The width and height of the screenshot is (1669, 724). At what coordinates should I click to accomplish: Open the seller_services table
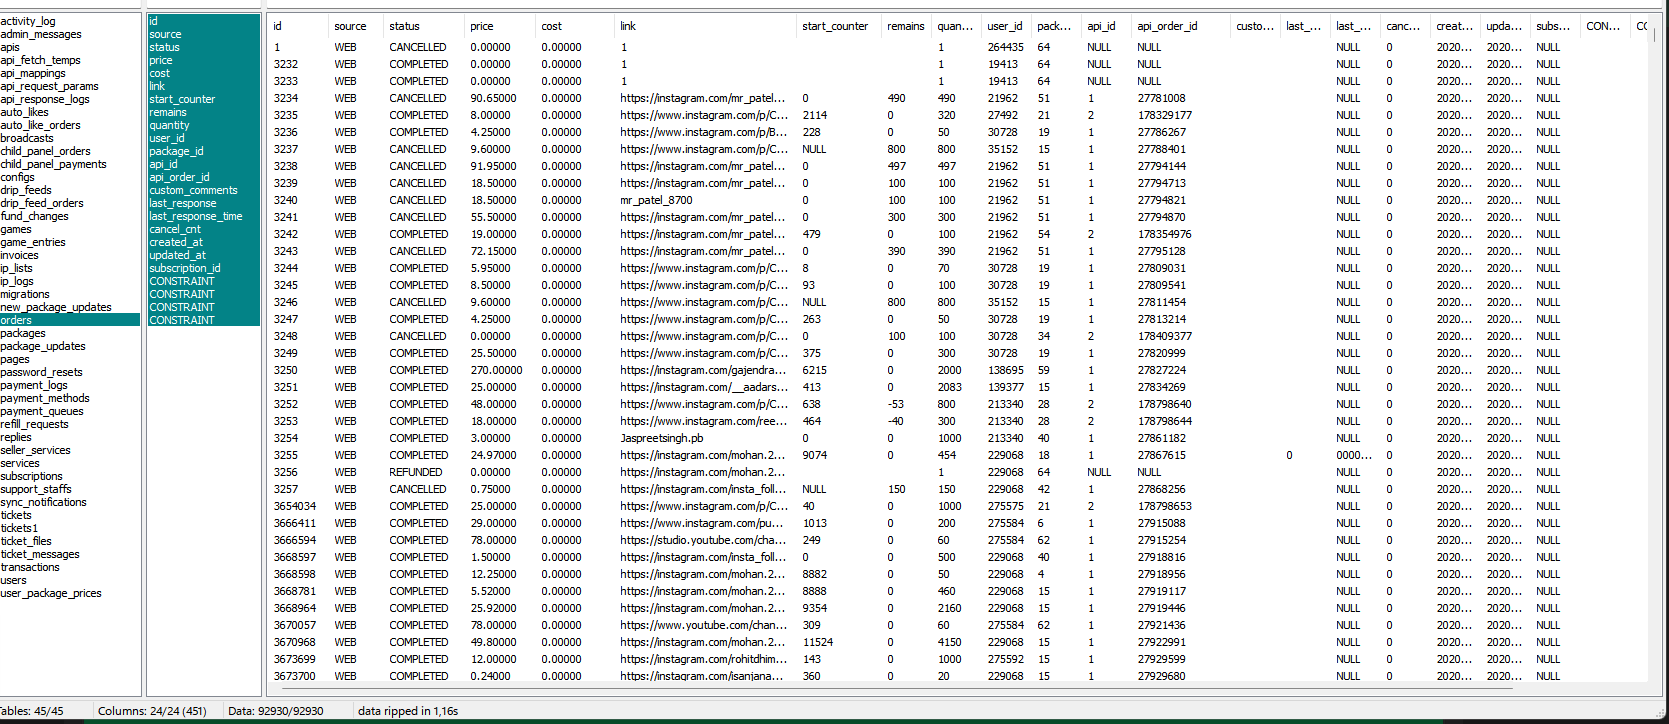(36, 450)
